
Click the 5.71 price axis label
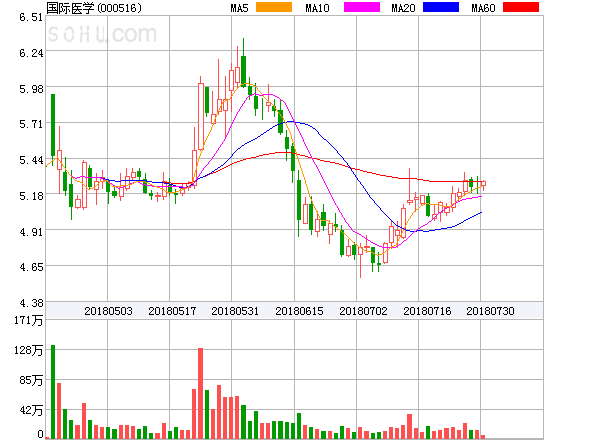pos(31,124)
